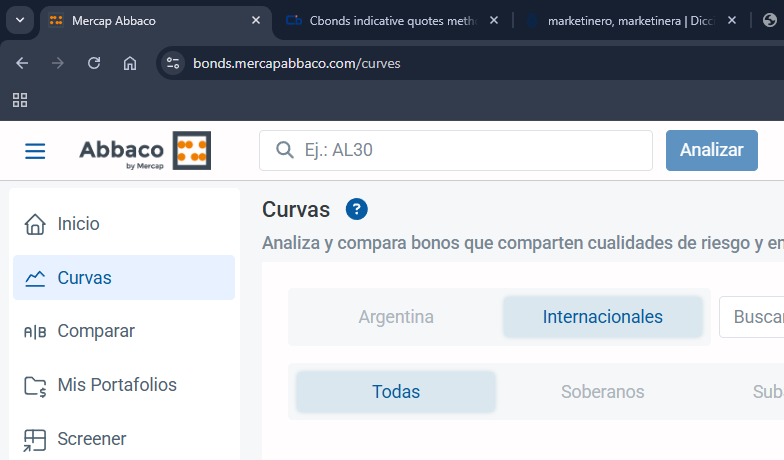The height and width of the screenshot is (460, 784).
Task: Click the Buscar input field
Action: click(x=752, y=317)
